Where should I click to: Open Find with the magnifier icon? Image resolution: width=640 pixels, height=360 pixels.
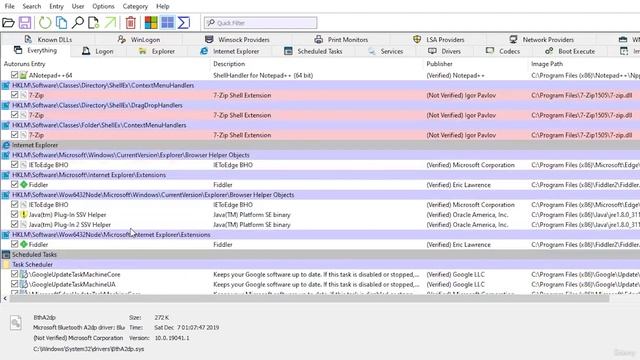coord(78,22)
